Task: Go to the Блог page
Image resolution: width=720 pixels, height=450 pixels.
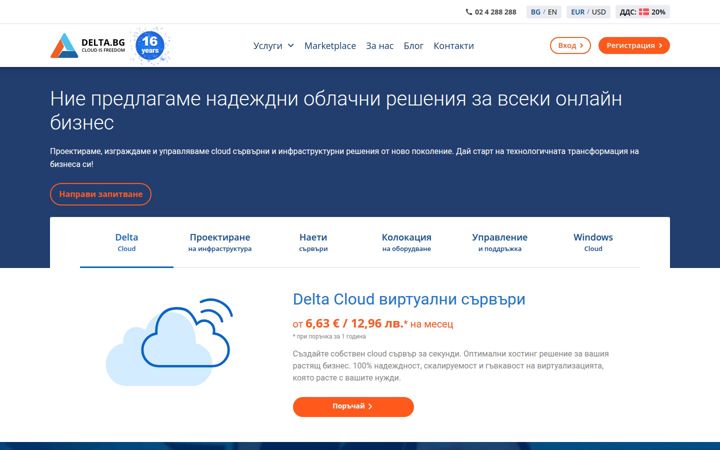Action: [413, 45]
